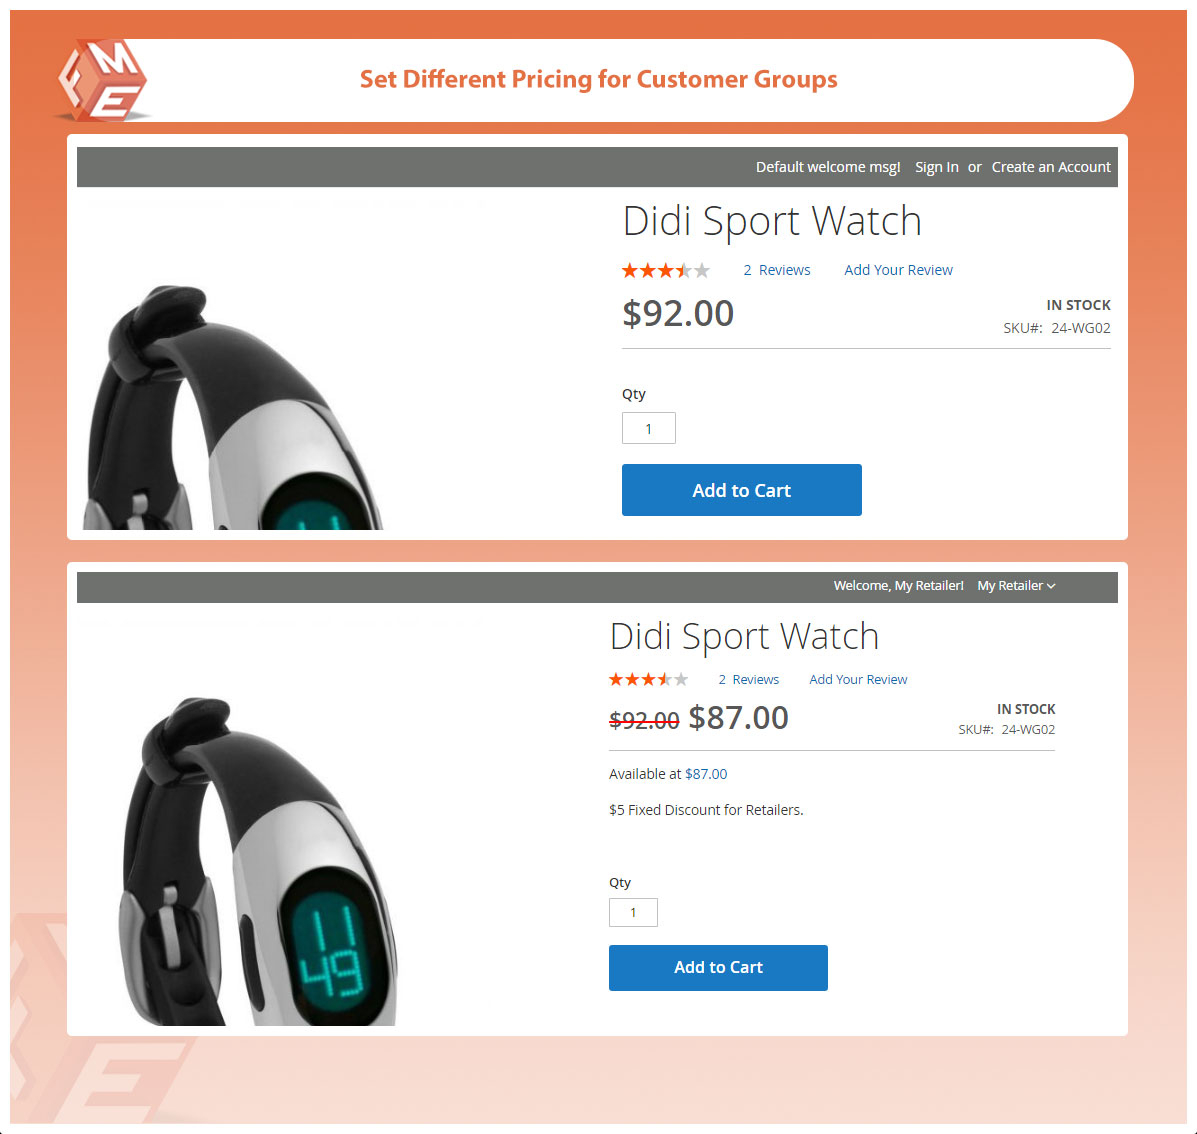Focus the top Qty input field

[x=648, y=428]
